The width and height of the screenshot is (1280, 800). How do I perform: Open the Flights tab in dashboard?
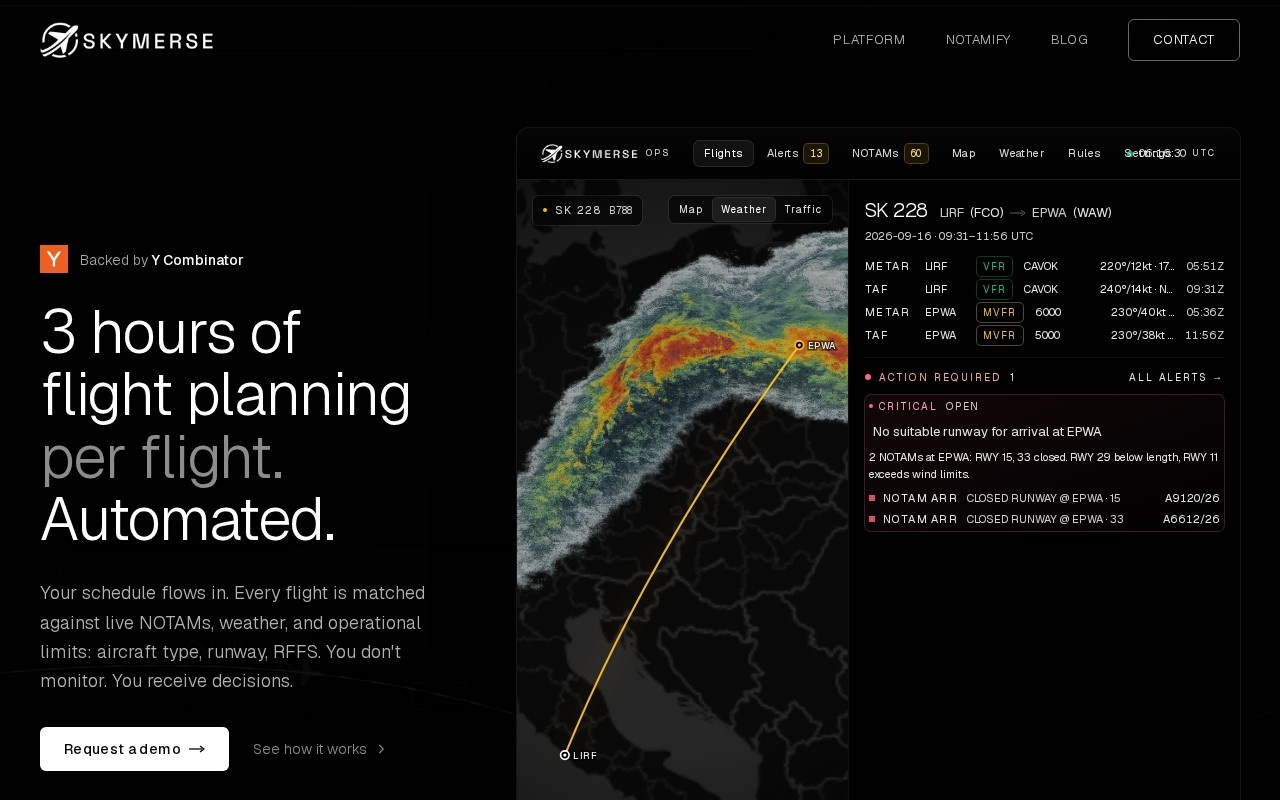pyautogui.click(x=723, y=153)
